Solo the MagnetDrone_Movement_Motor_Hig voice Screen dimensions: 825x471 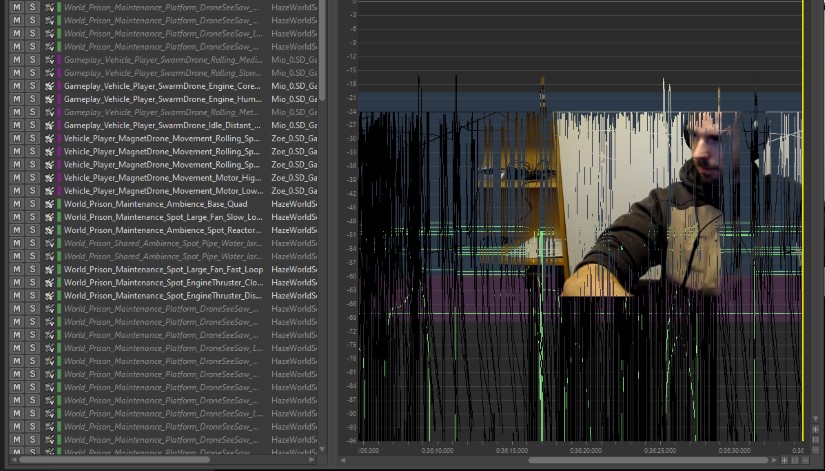(x=32, y=178)
